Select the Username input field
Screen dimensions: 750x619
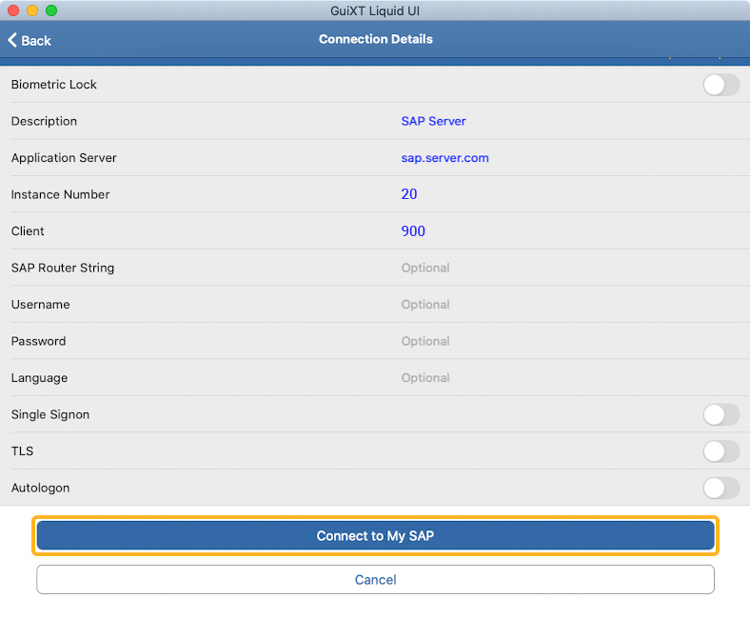point(425,305)
